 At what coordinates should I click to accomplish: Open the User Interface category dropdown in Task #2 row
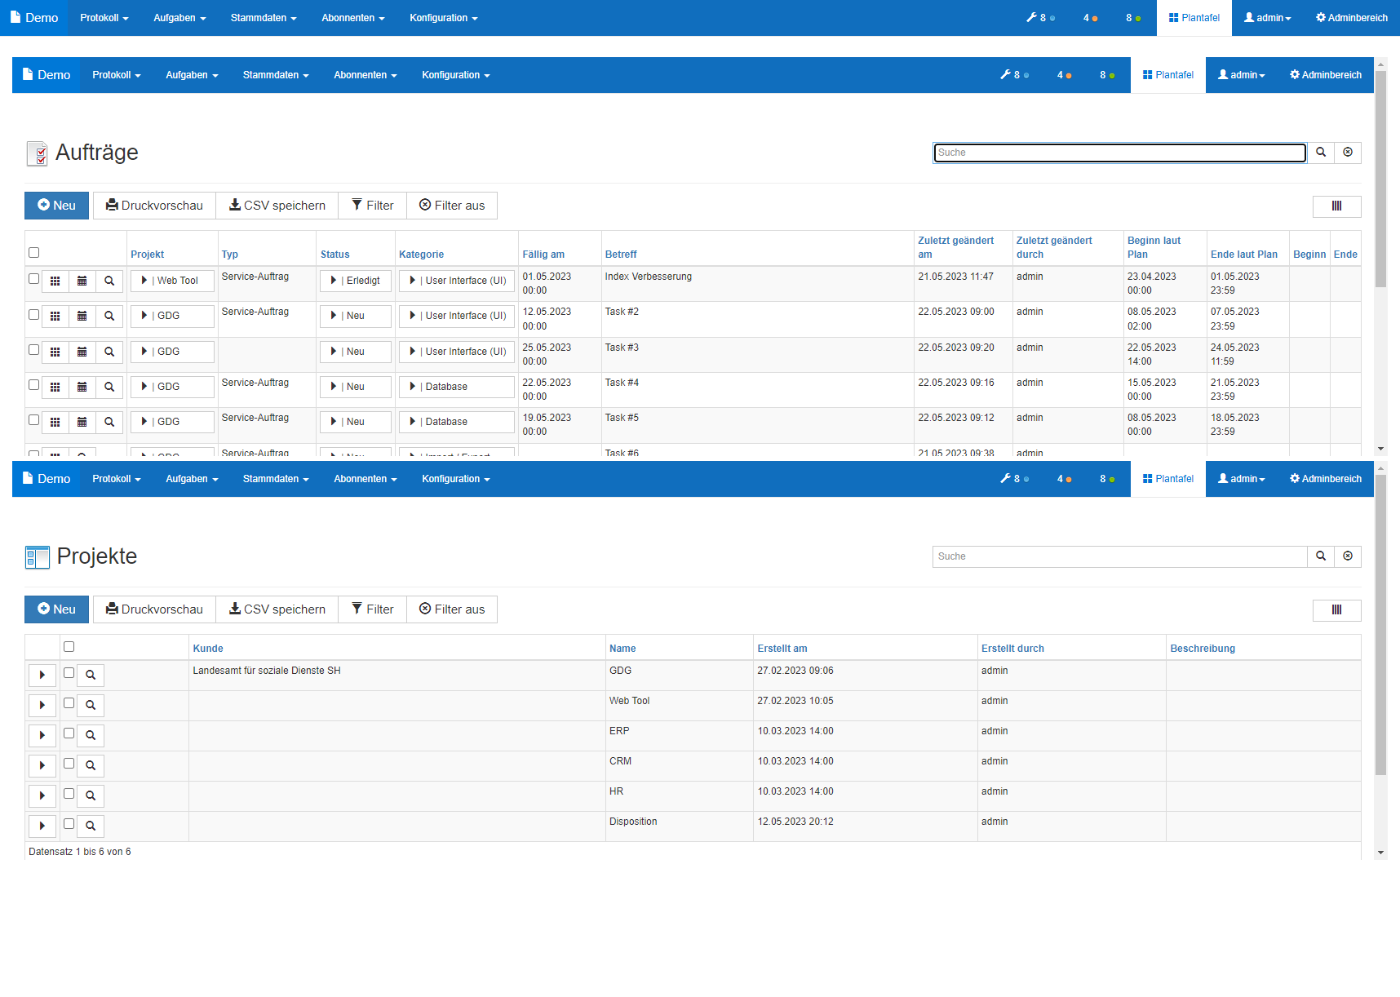point(456,316)
